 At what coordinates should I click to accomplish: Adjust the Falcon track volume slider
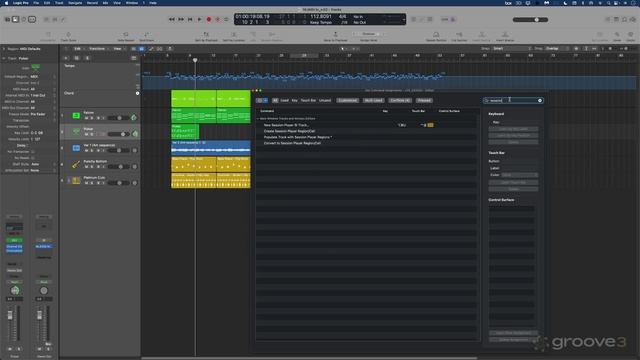(x=118, y=118)
